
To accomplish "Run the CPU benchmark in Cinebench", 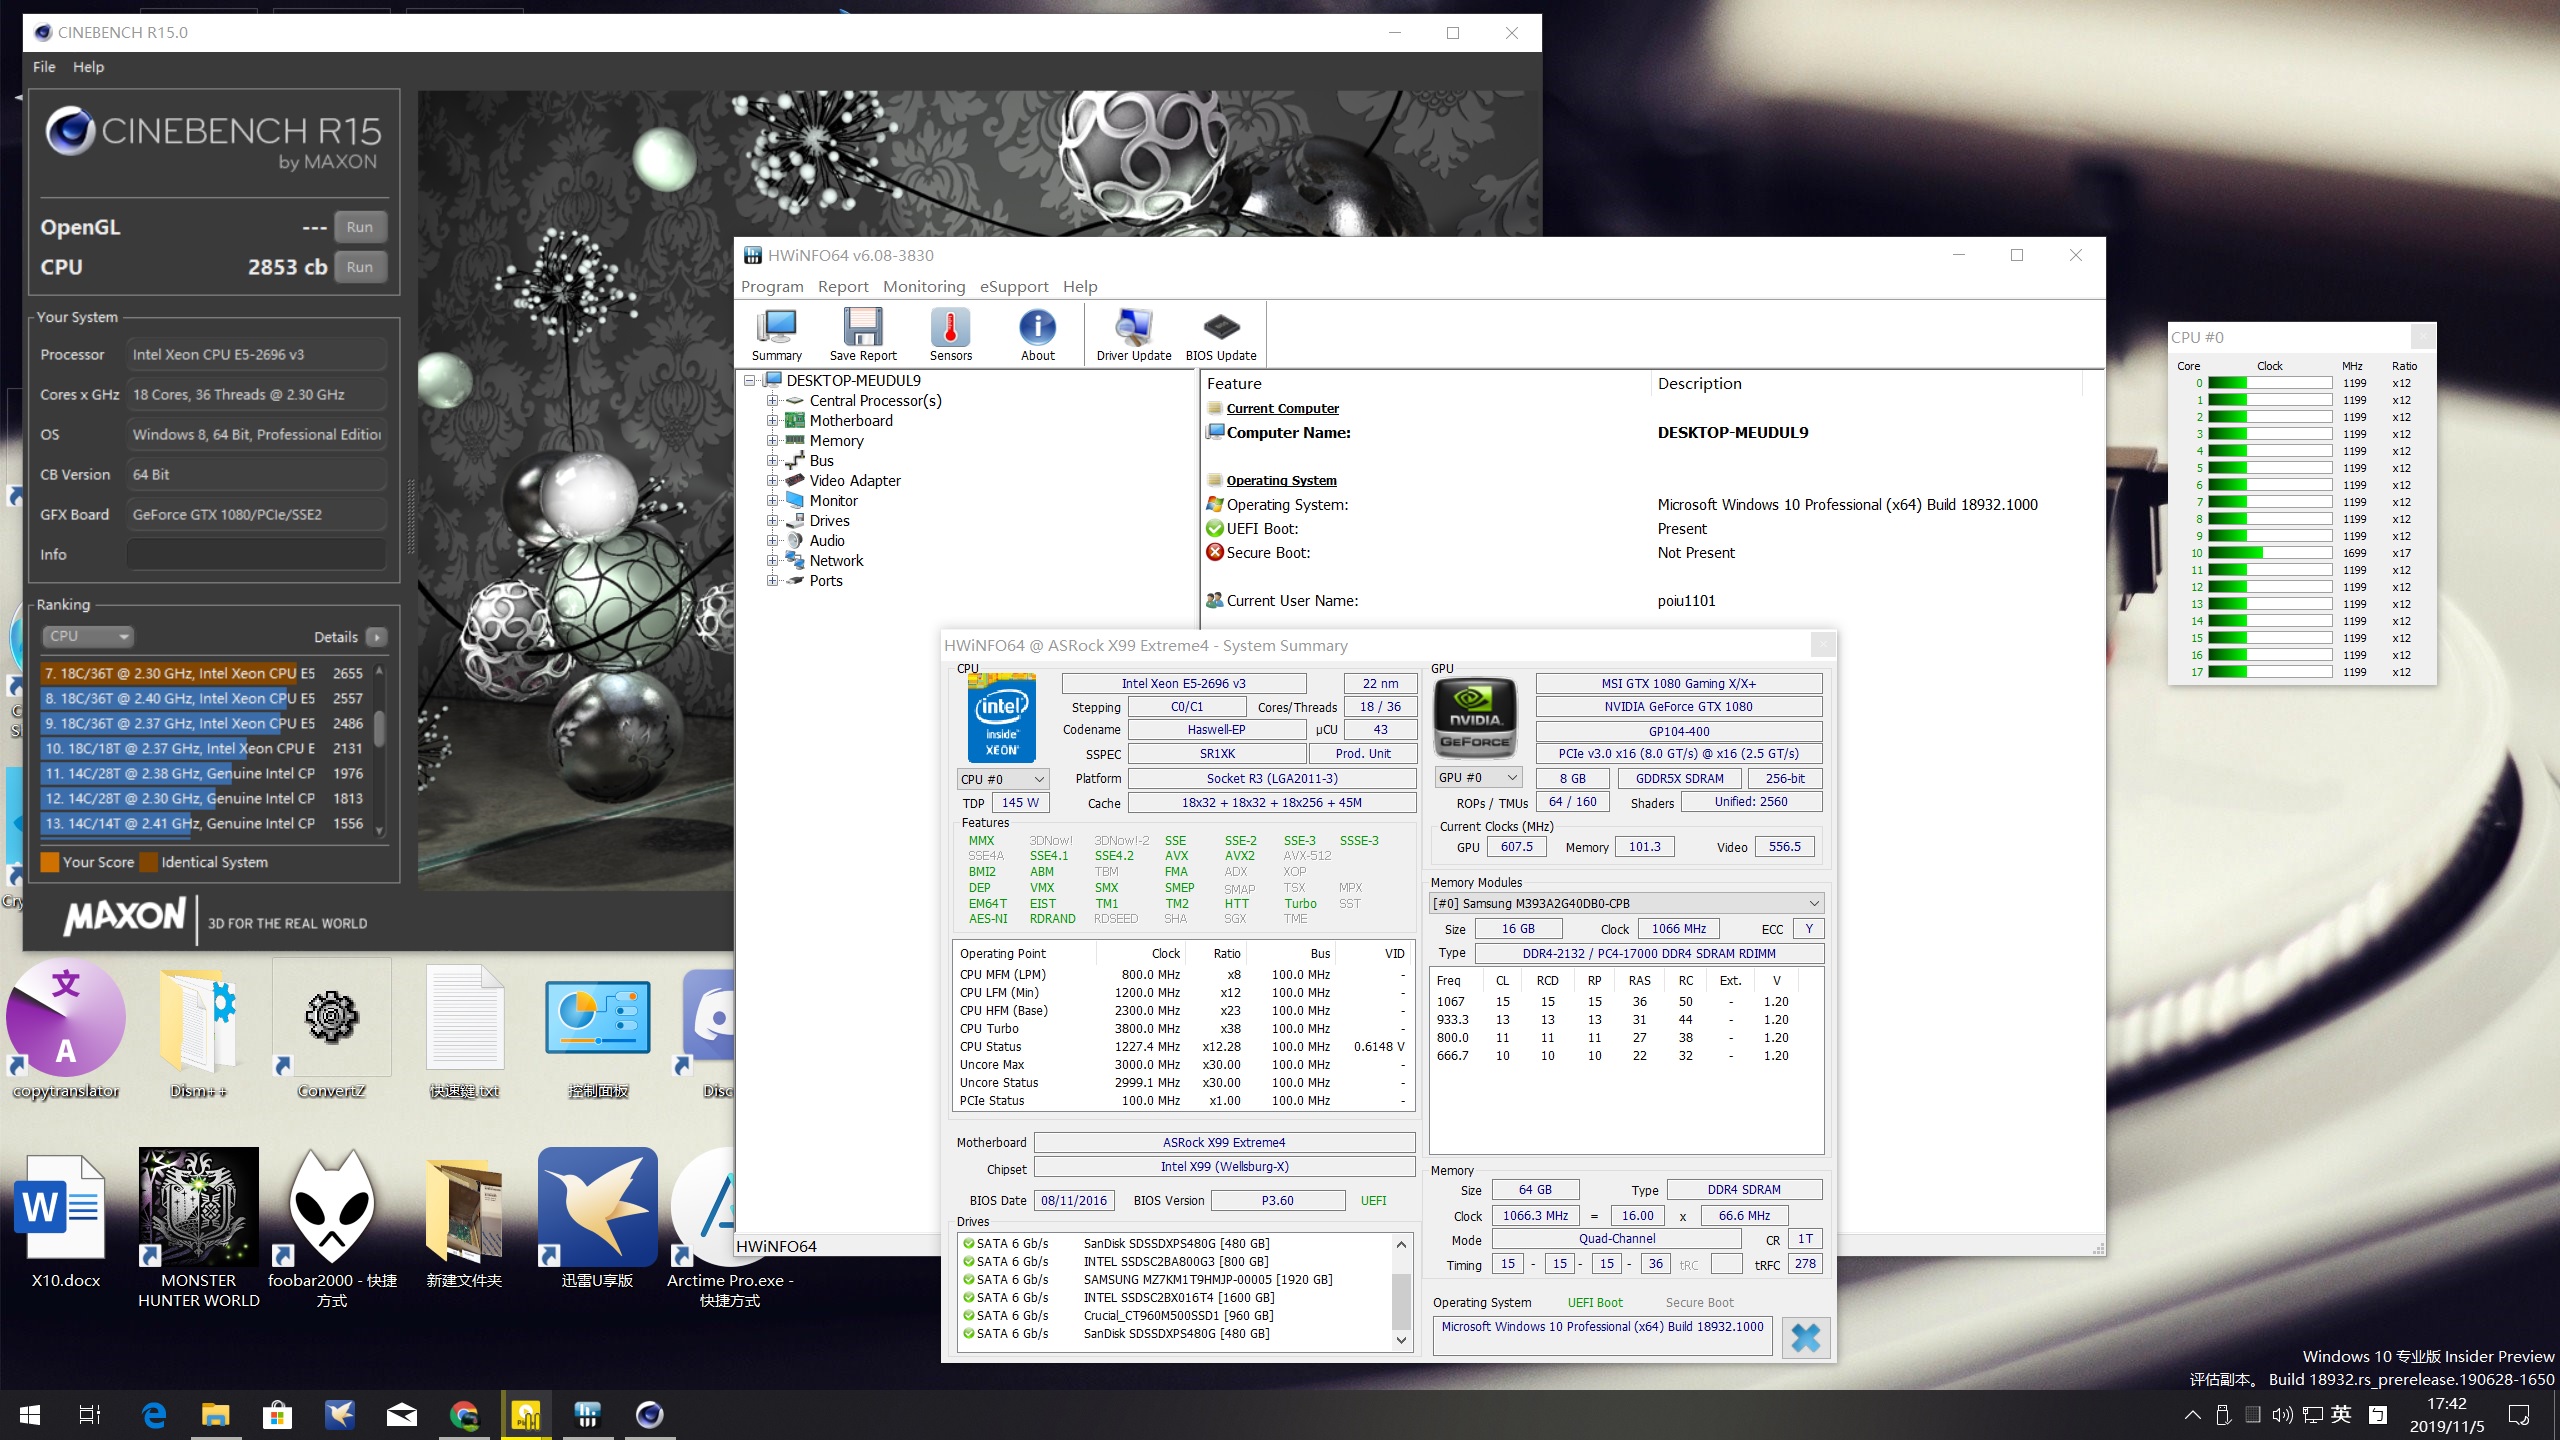I will [x=360, y=267].
